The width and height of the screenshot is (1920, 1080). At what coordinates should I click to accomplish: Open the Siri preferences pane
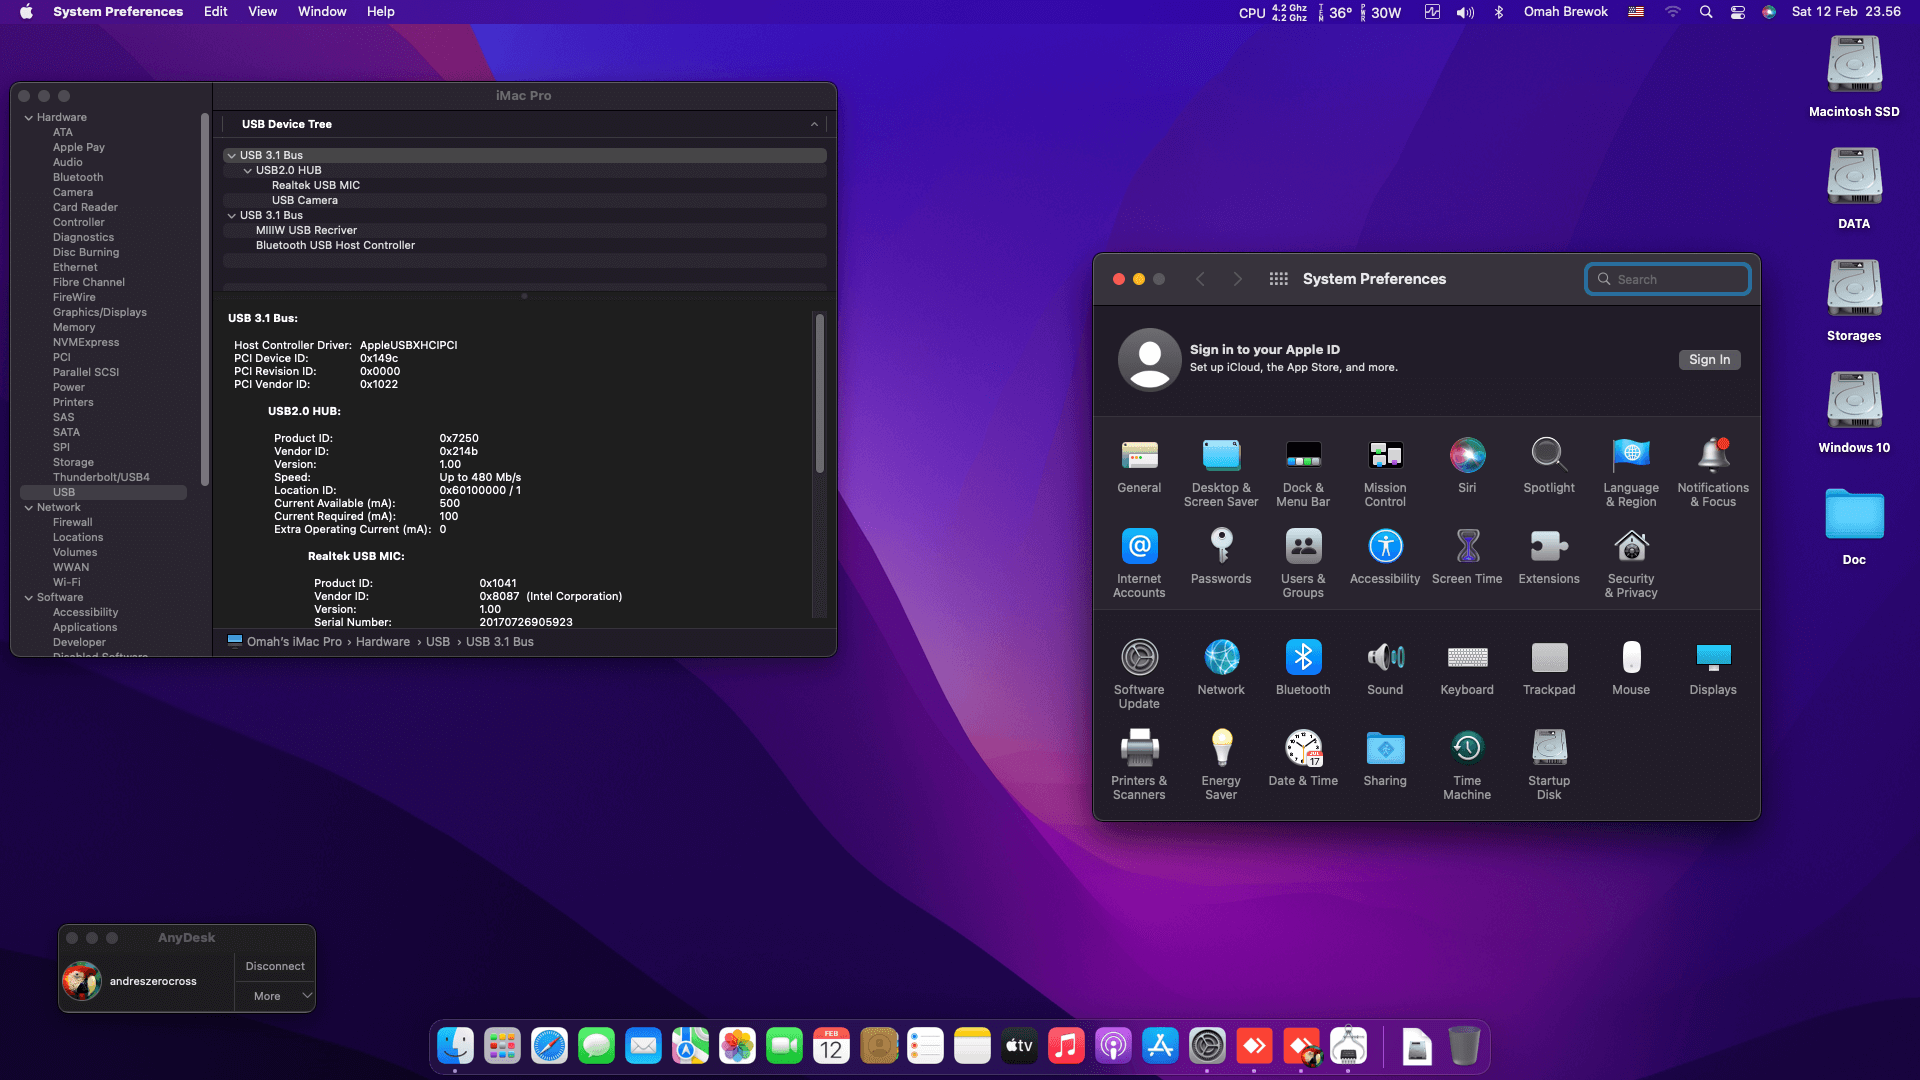click(1467, 466)
